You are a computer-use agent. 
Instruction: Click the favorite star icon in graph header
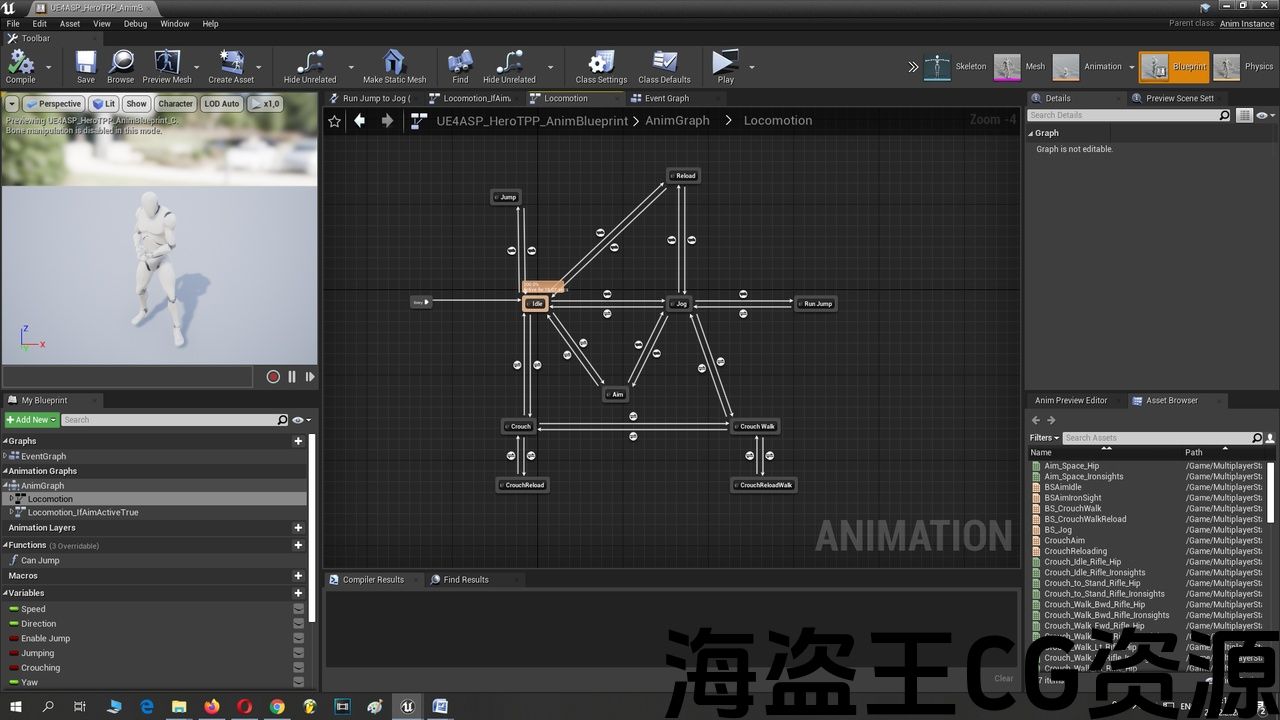334,121
